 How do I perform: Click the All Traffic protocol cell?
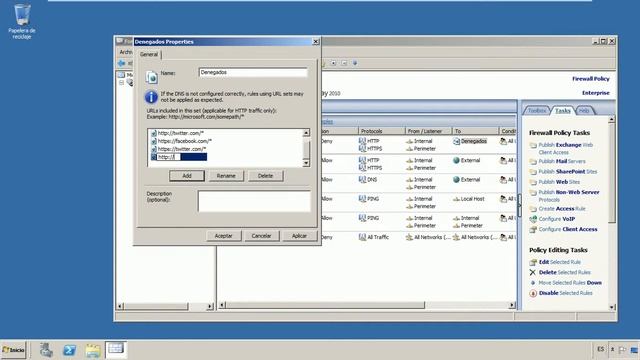[x=373, y=237]
